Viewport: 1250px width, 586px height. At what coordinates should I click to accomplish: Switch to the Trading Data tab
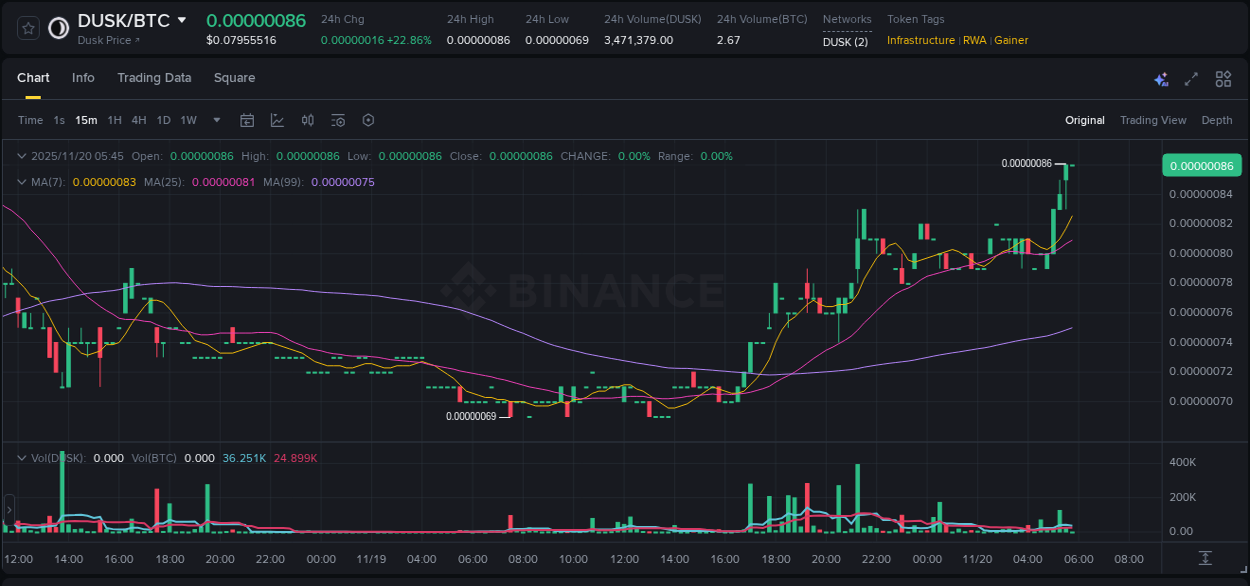[x=154, y=78]
